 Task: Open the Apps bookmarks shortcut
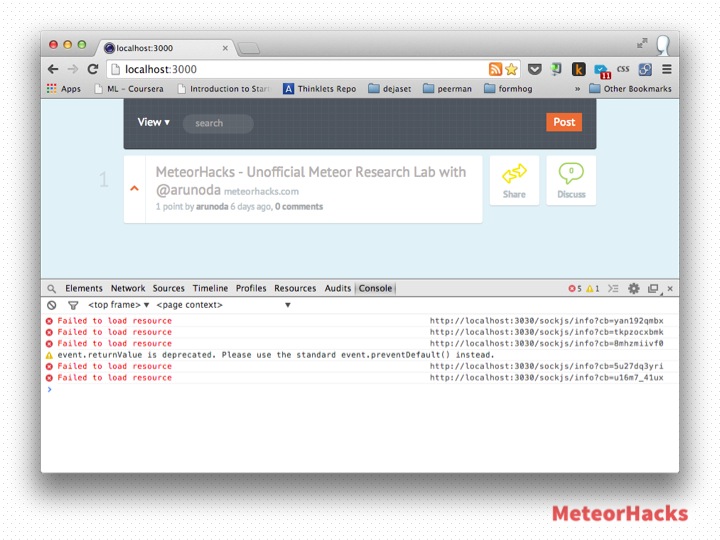pos(64,89)
